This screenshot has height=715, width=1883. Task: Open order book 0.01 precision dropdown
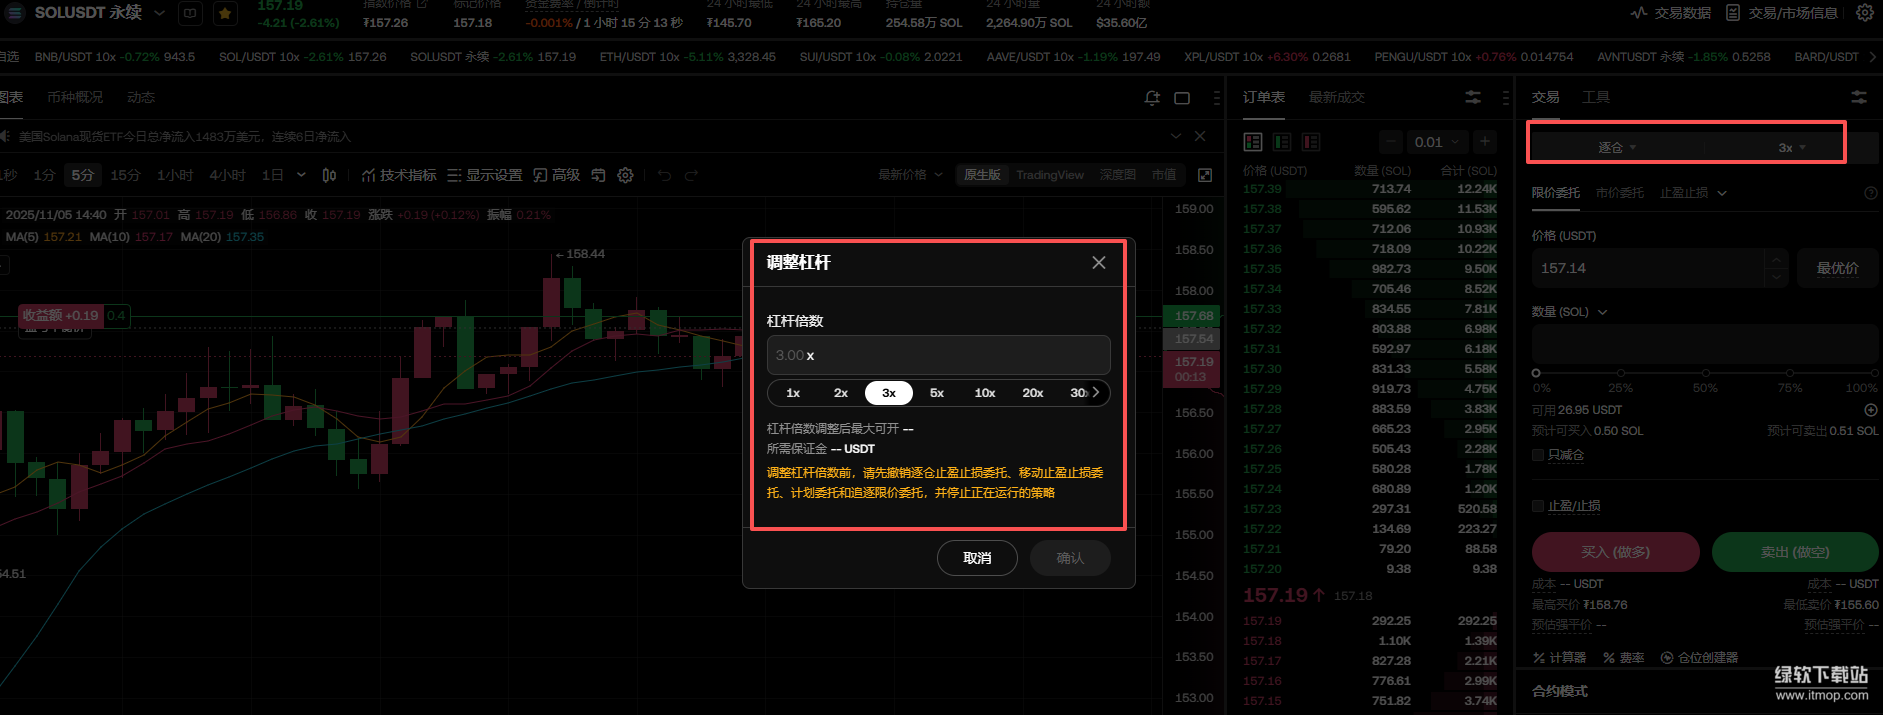click(1435, 142)
